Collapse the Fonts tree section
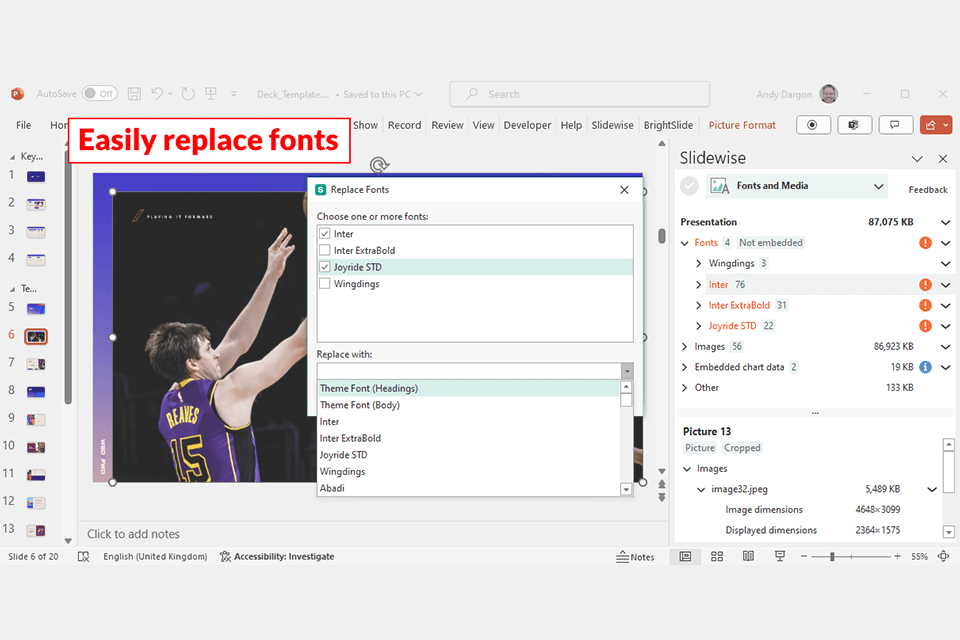The width and height of the screenshot is (960, 640). point(684,243)
